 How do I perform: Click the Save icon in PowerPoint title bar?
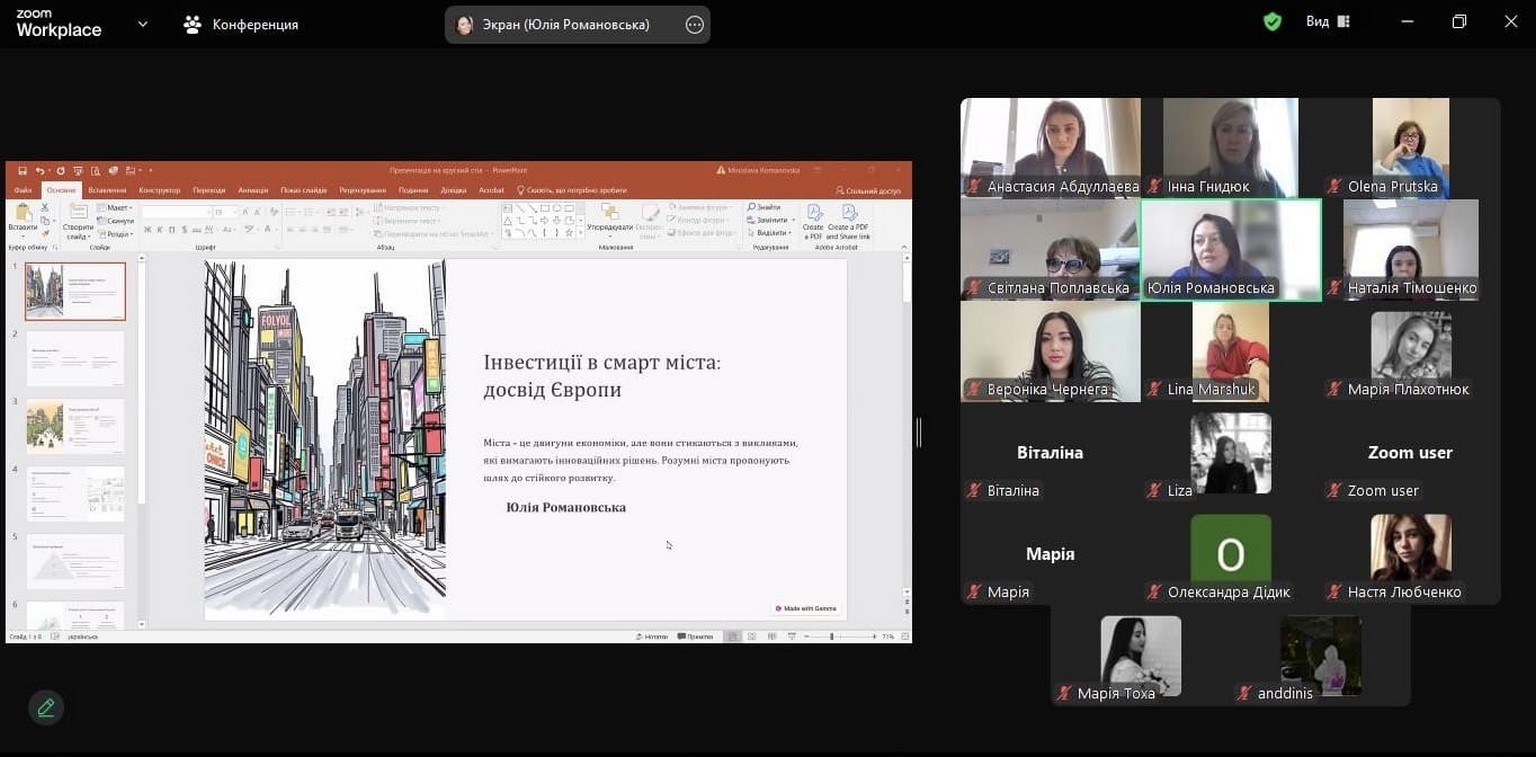[23, 171]
